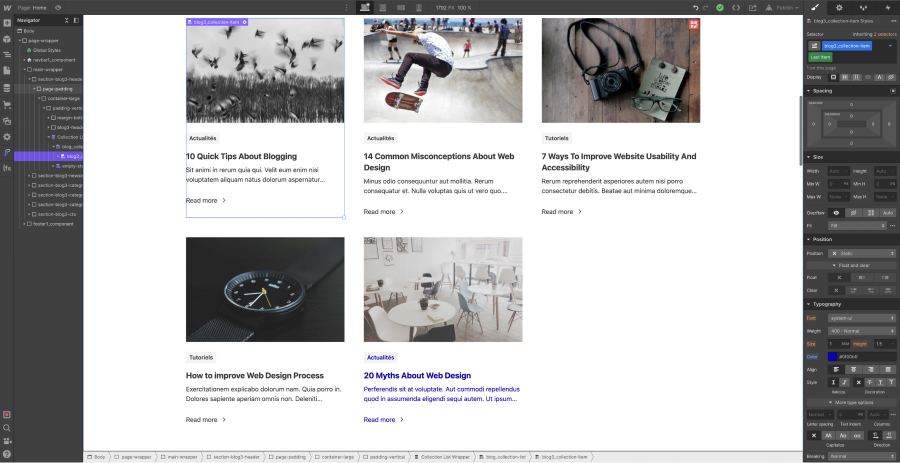Switch to the tablet breakpoint icon

[383, 7]
